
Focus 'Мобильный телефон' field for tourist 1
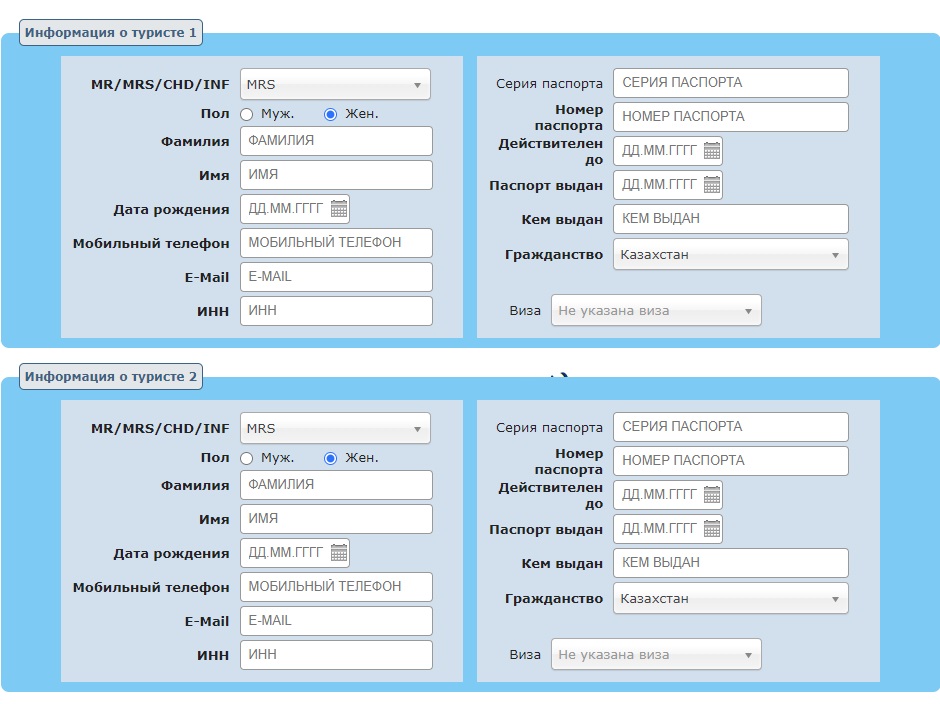pos(336,243)
